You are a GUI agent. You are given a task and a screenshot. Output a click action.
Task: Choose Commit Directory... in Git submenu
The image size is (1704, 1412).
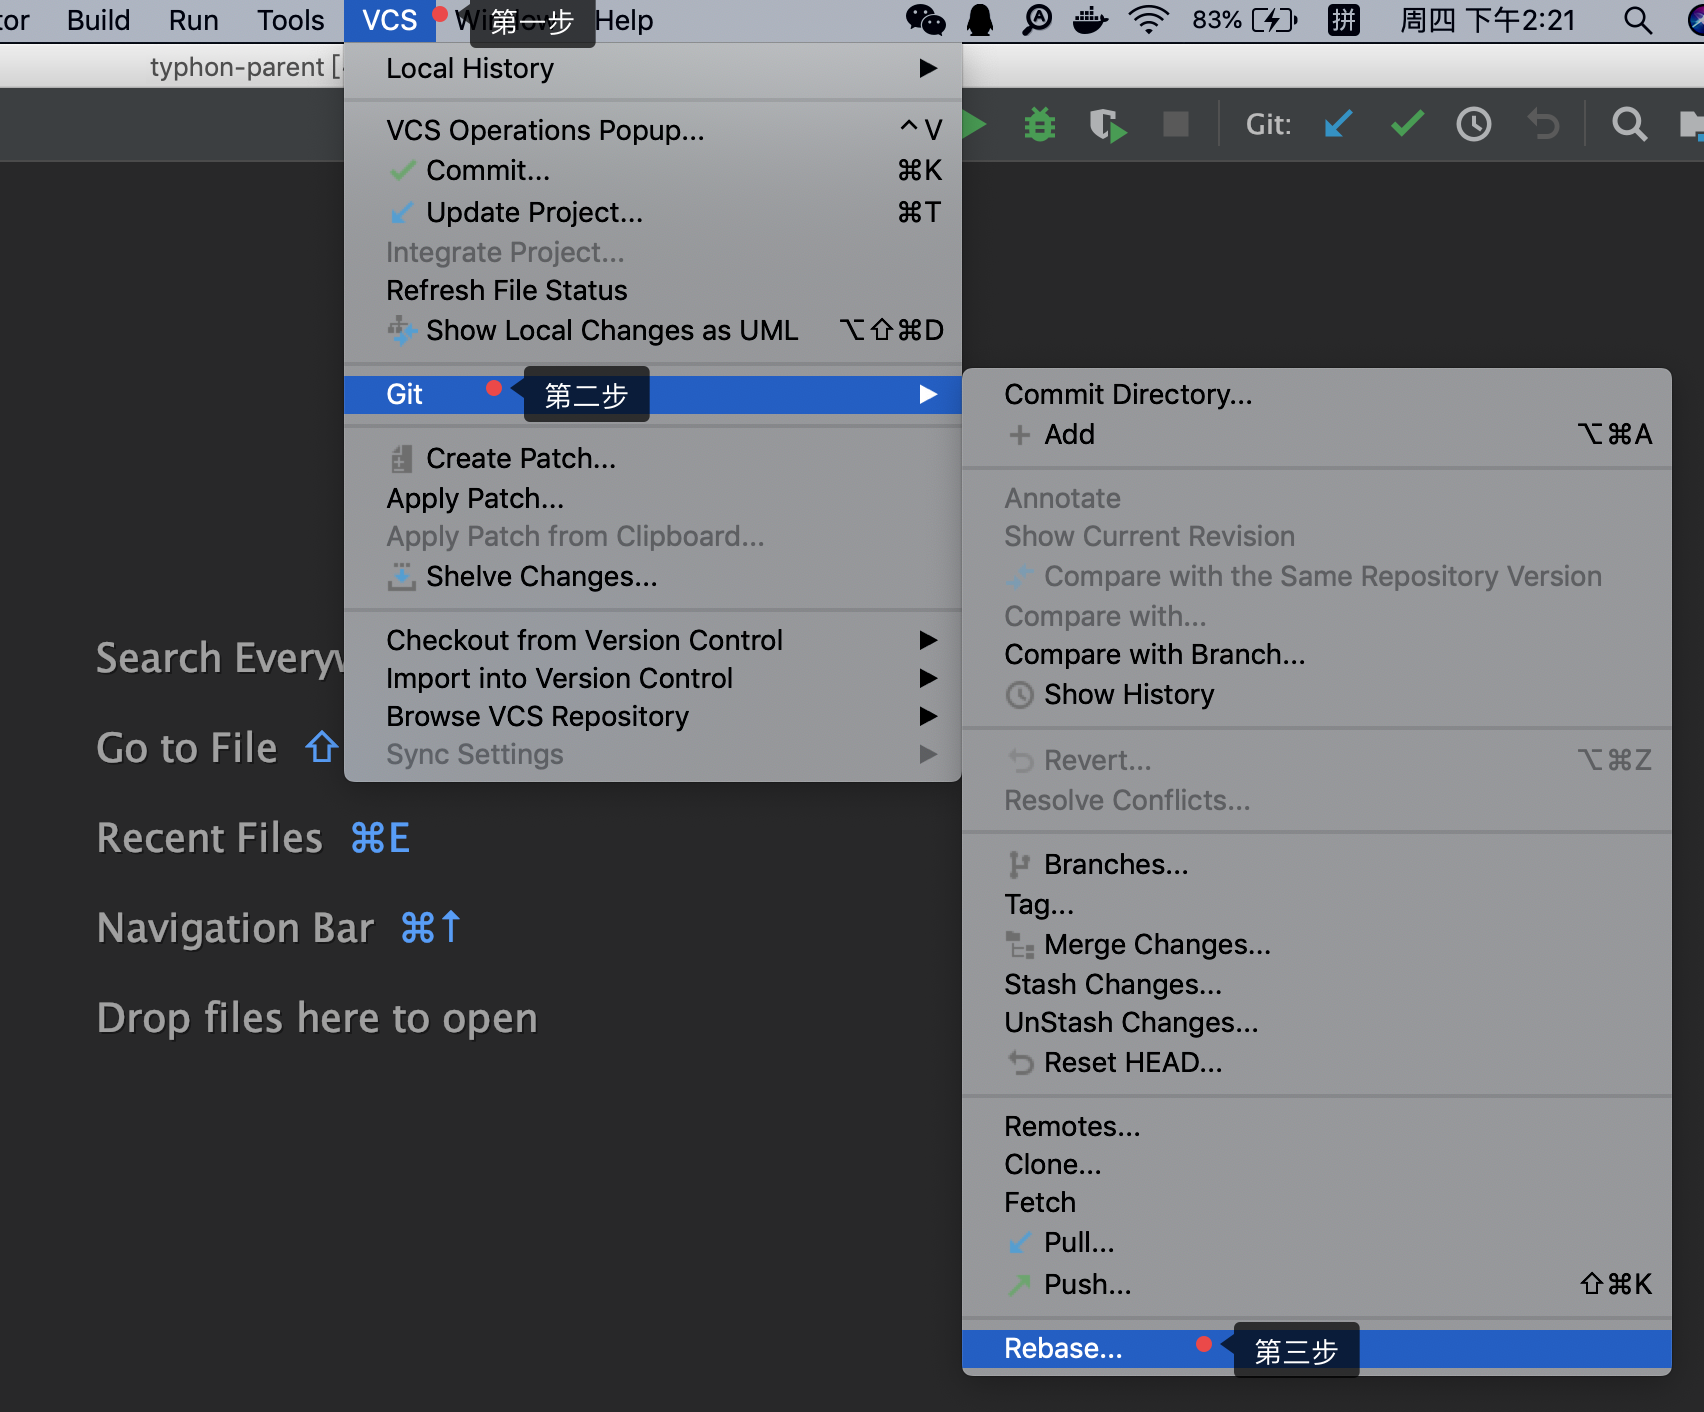point(1317,394)
